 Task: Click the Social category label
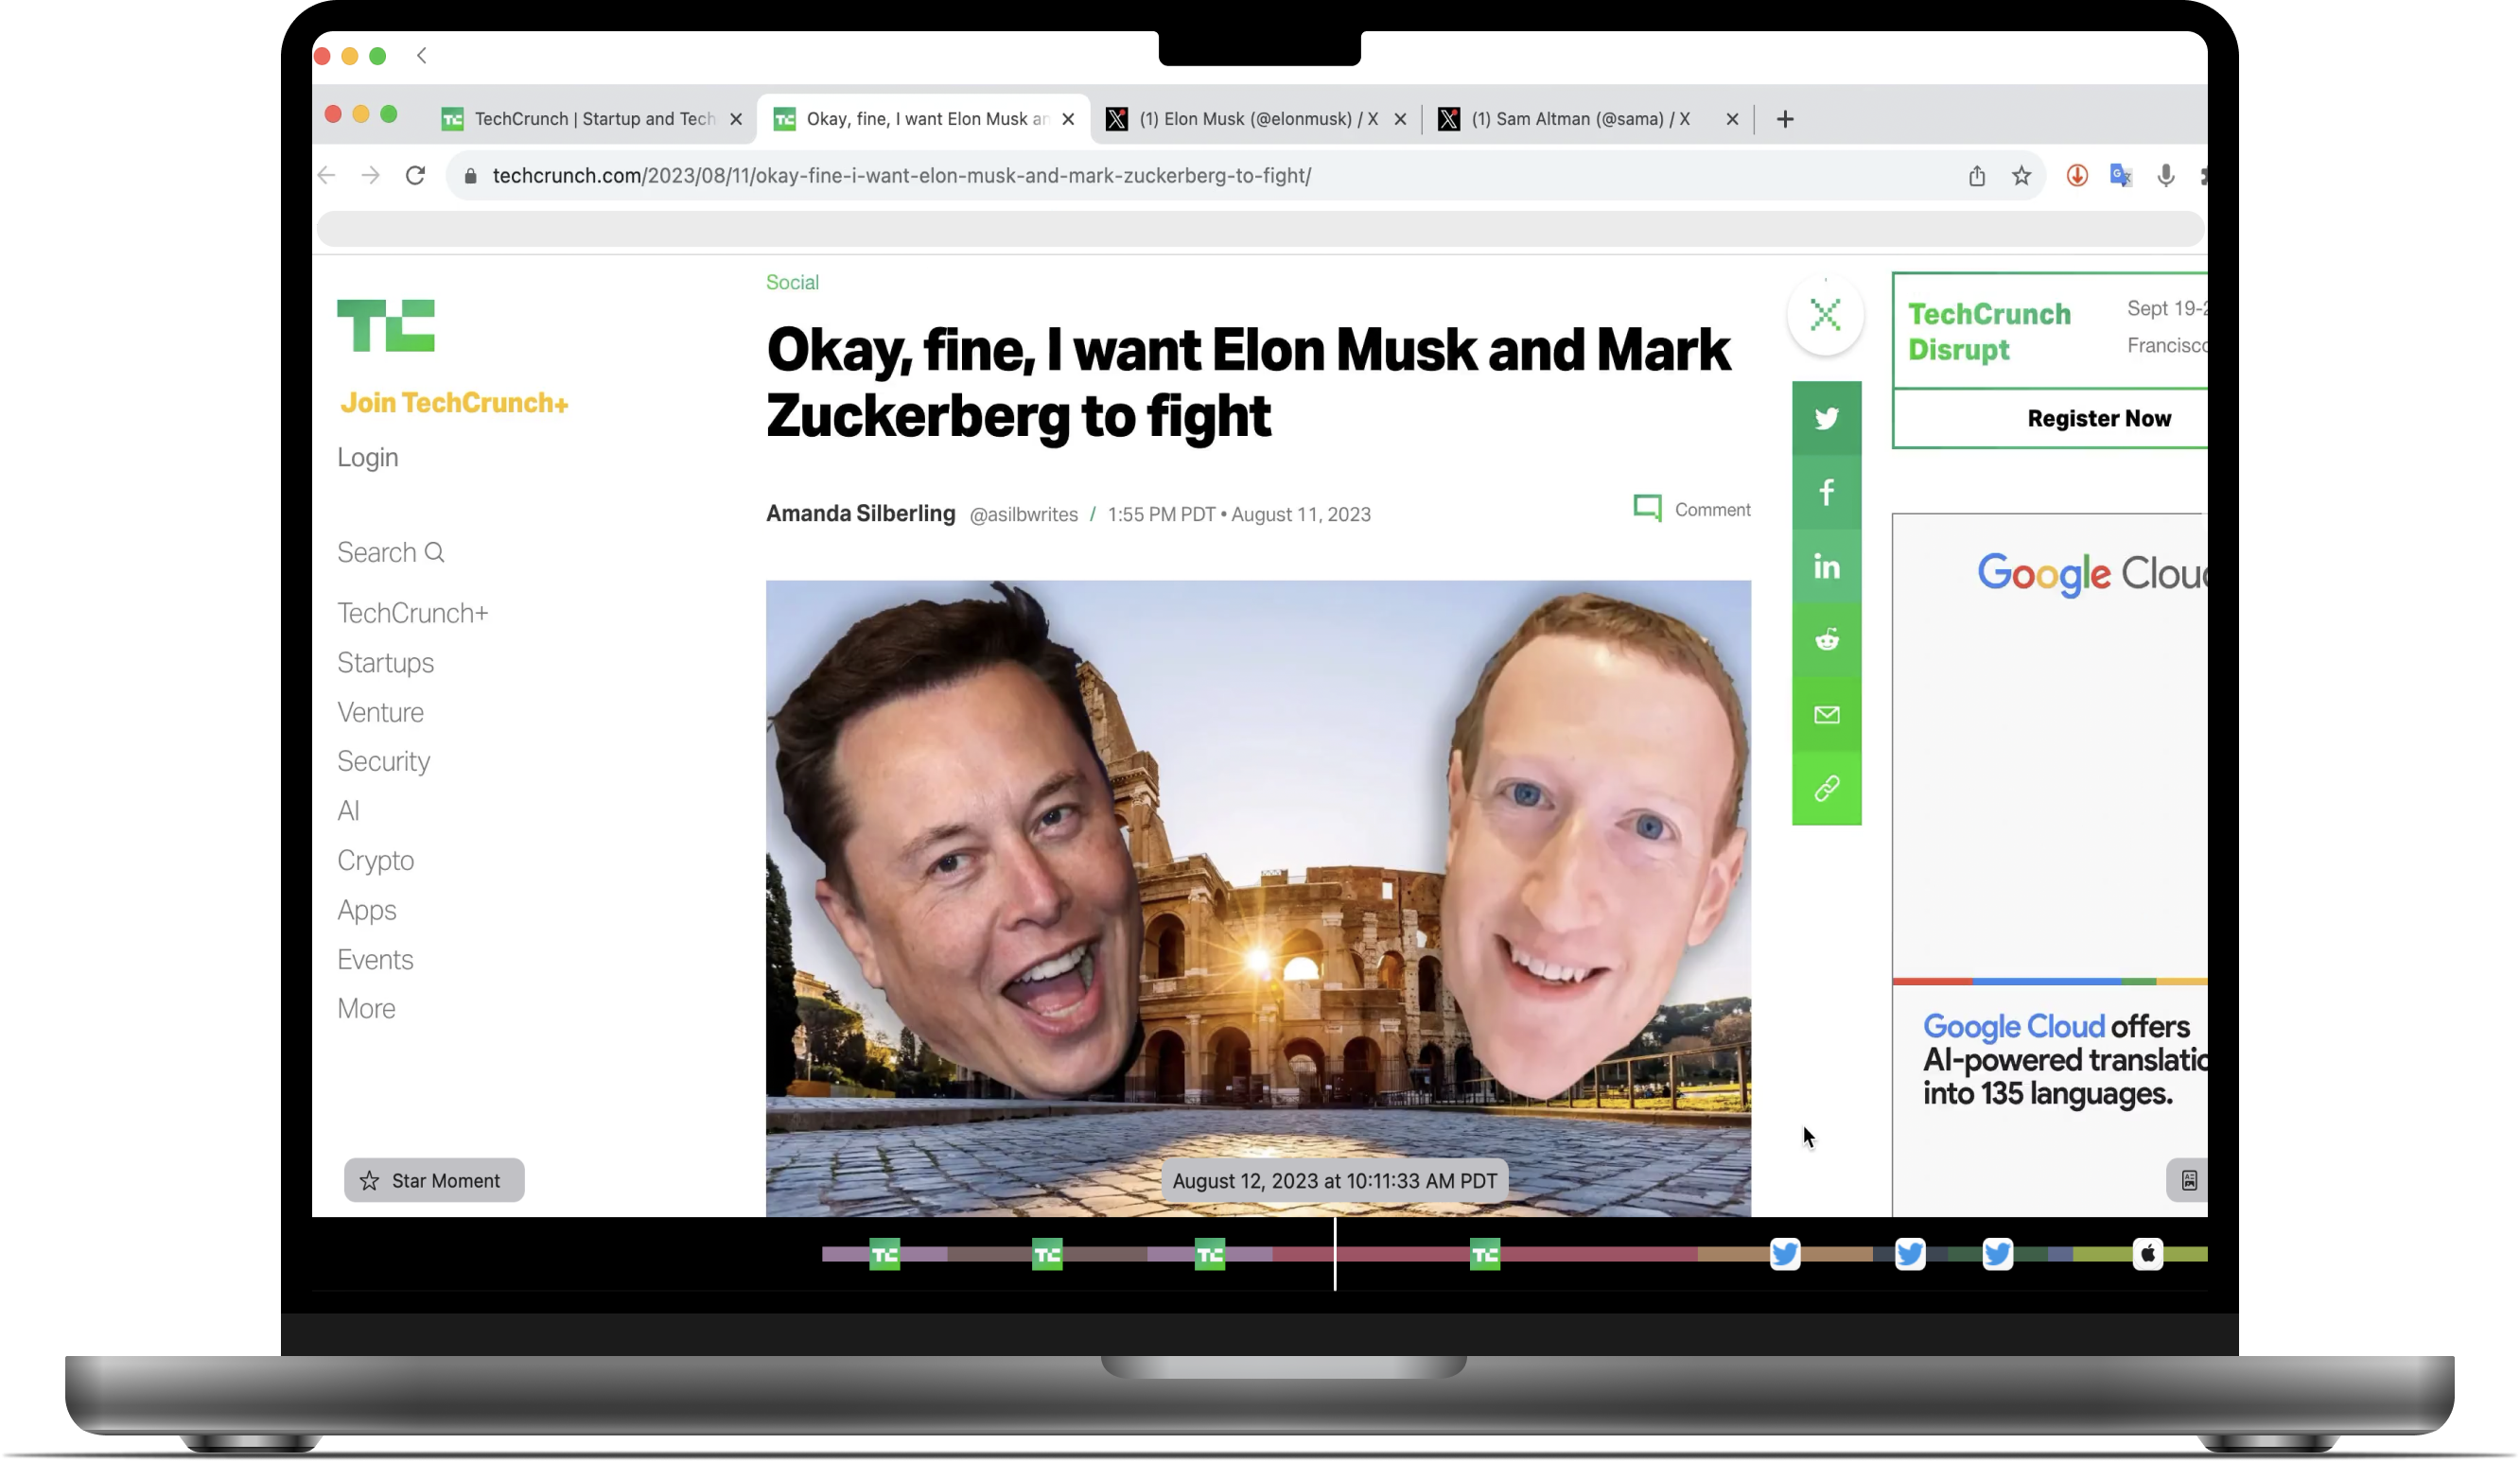tap(792, 282)
